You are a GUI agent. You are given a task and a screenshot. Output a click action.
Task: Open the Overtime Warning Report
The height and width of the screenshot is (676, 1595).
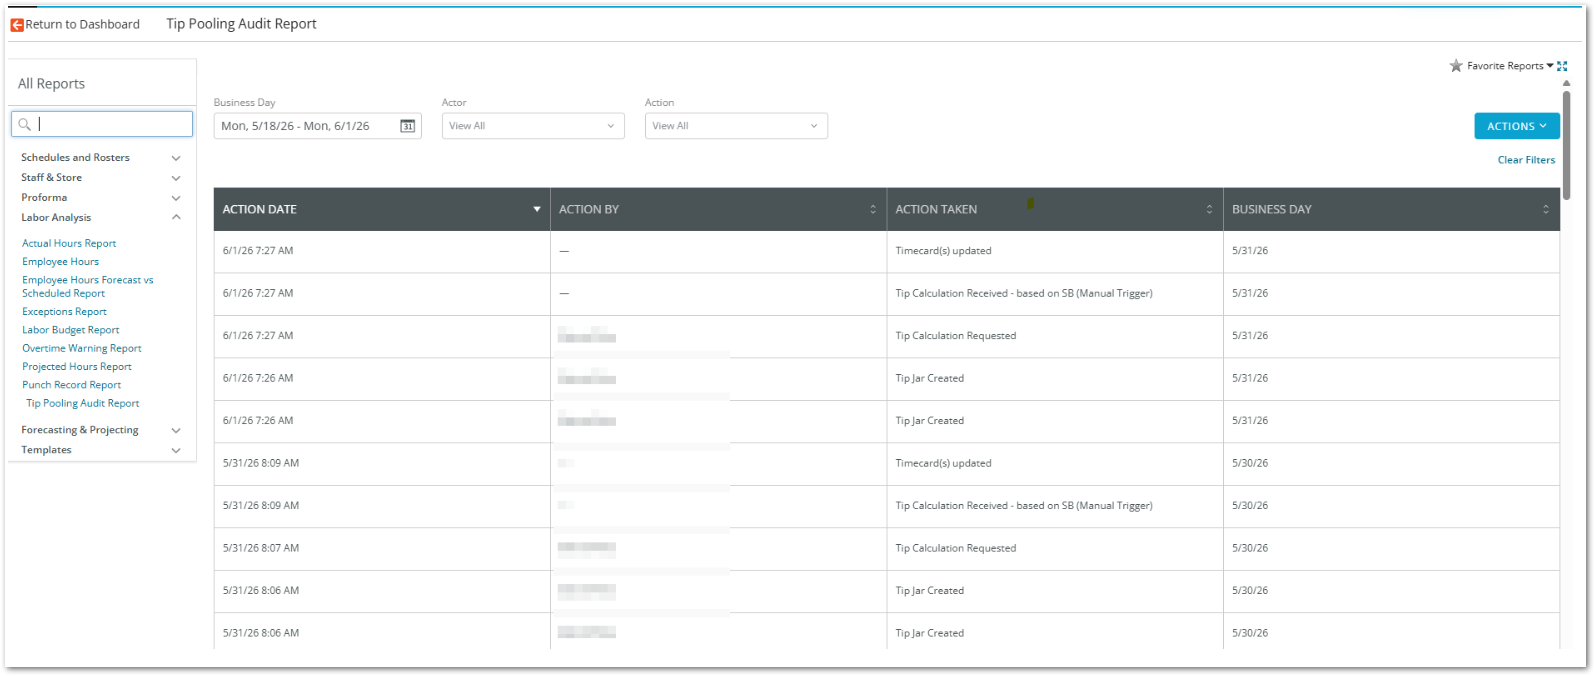coord(82,349)
